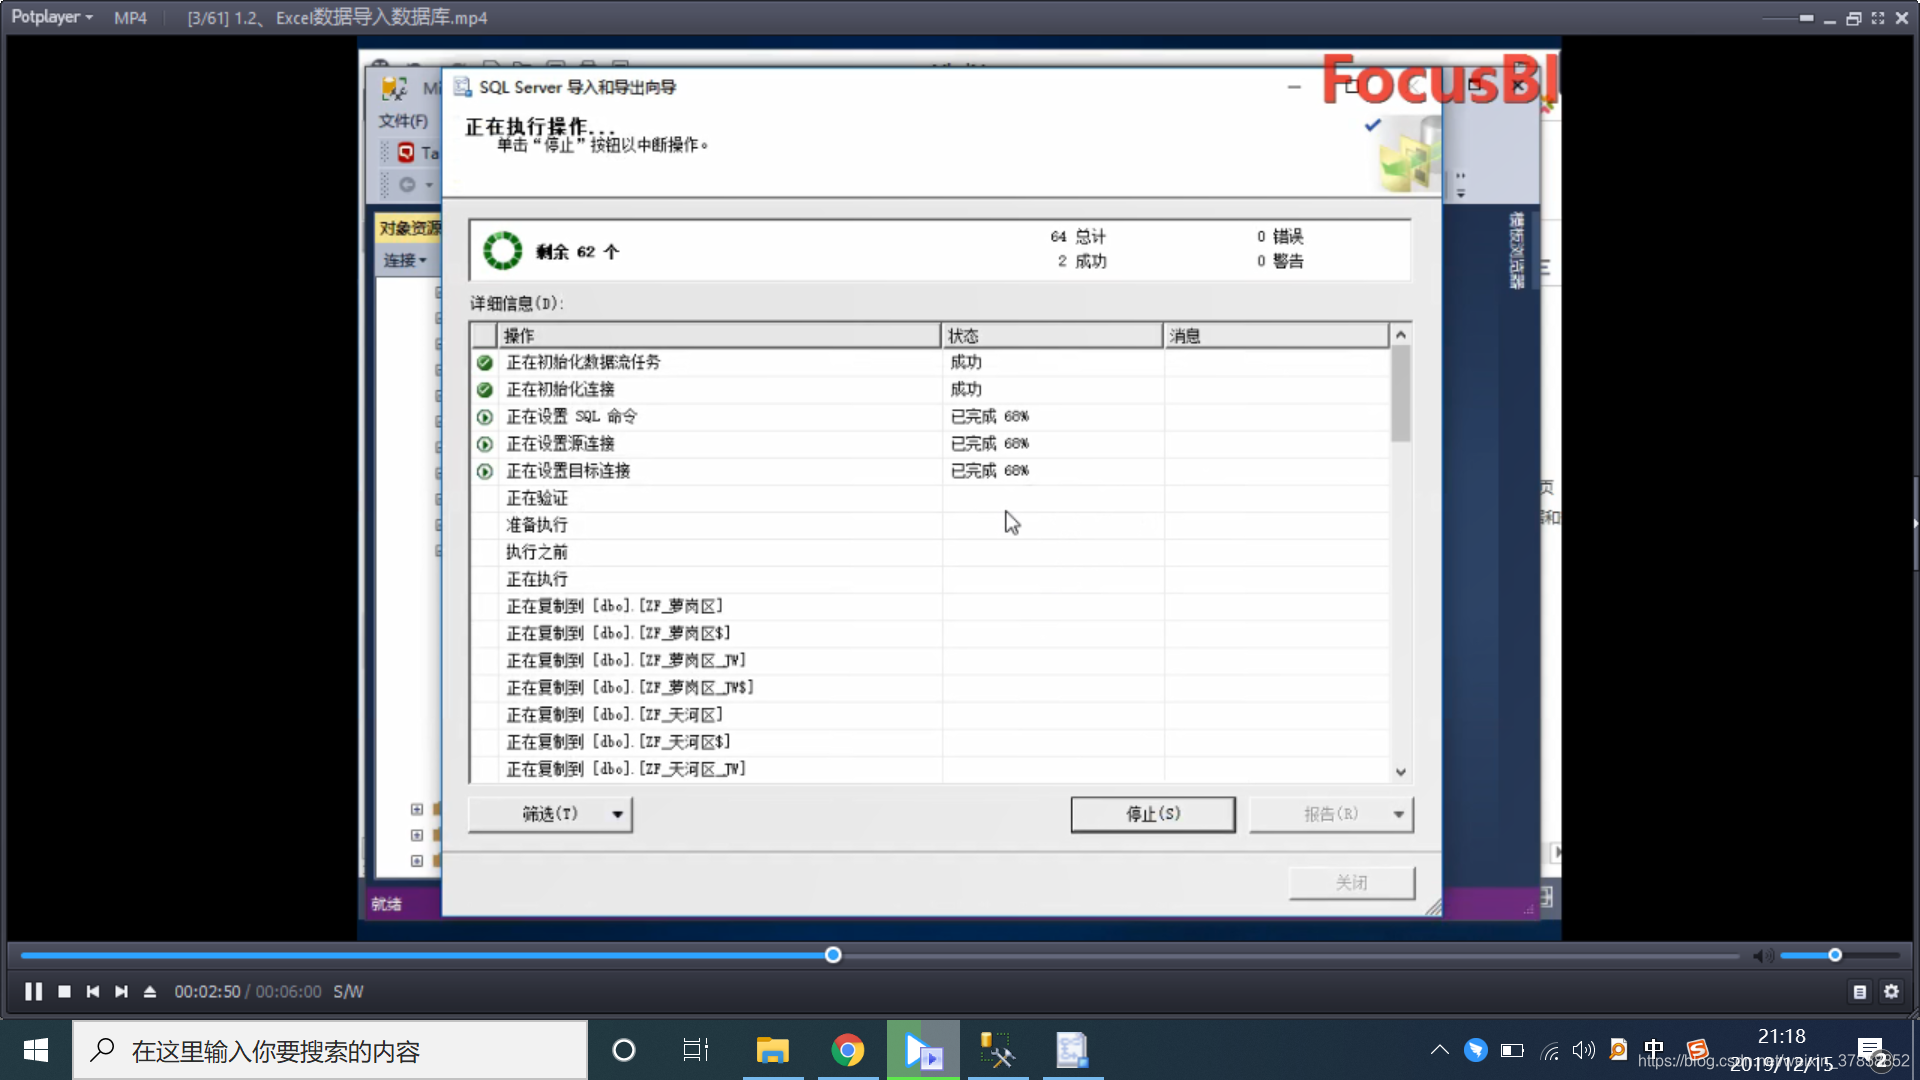This screenshot has width=1920, height=1080.
Task: Open Chrome from the taskbar
Action: 847,1050
